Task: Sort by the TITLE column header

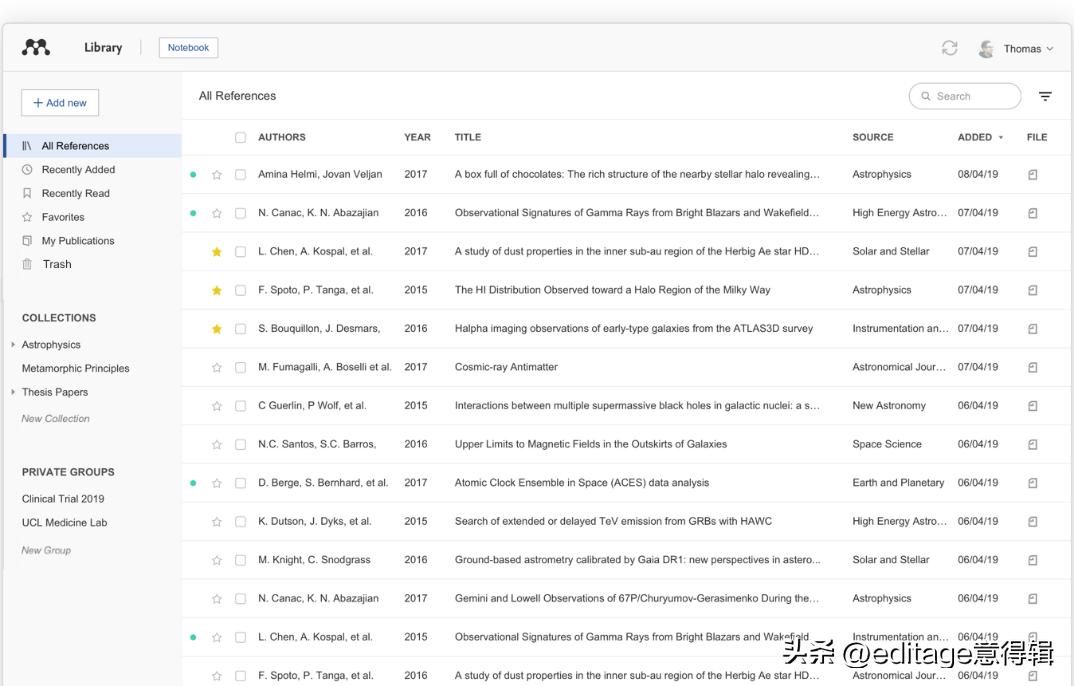Action: point(468,138)
